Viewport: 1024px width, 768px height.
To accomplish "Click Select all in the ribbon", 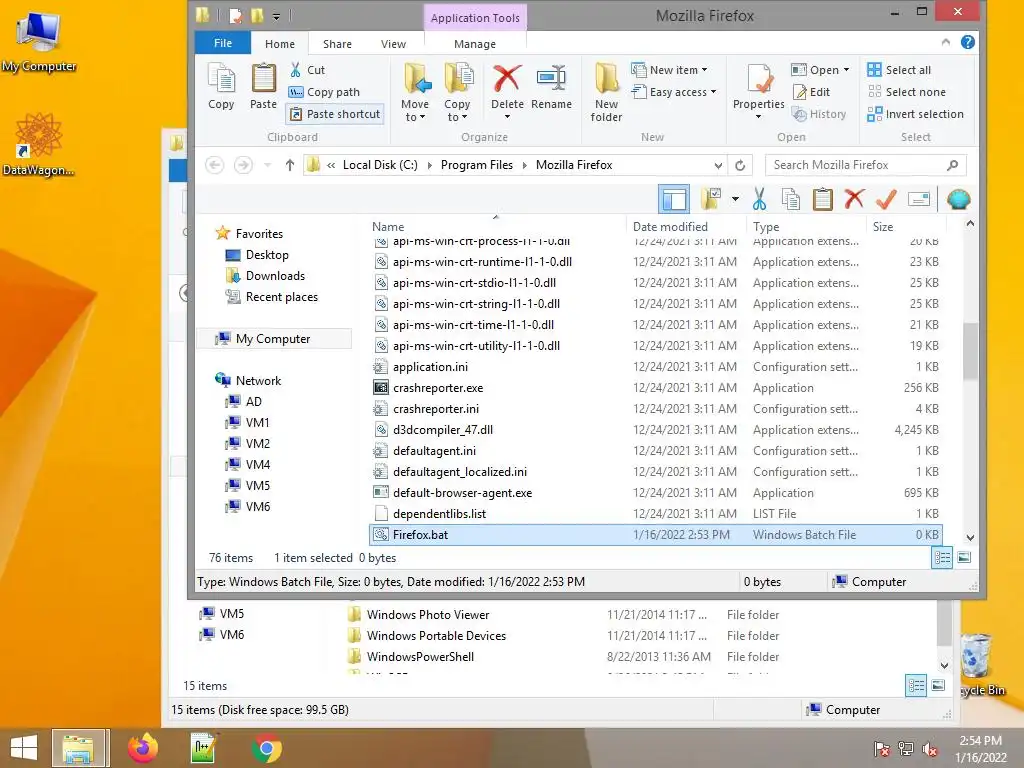I will tap(899, 70).
